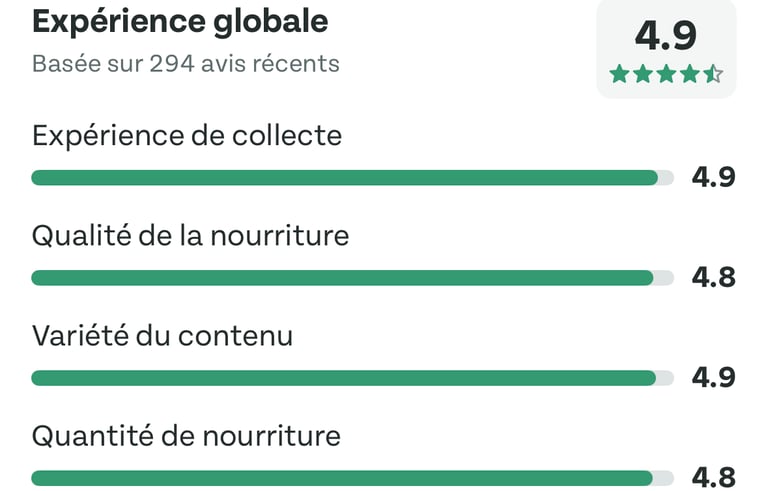This screenshot has width=768, height=491.
Task: Click the fourth star in the rating badge
Action: 690,74
